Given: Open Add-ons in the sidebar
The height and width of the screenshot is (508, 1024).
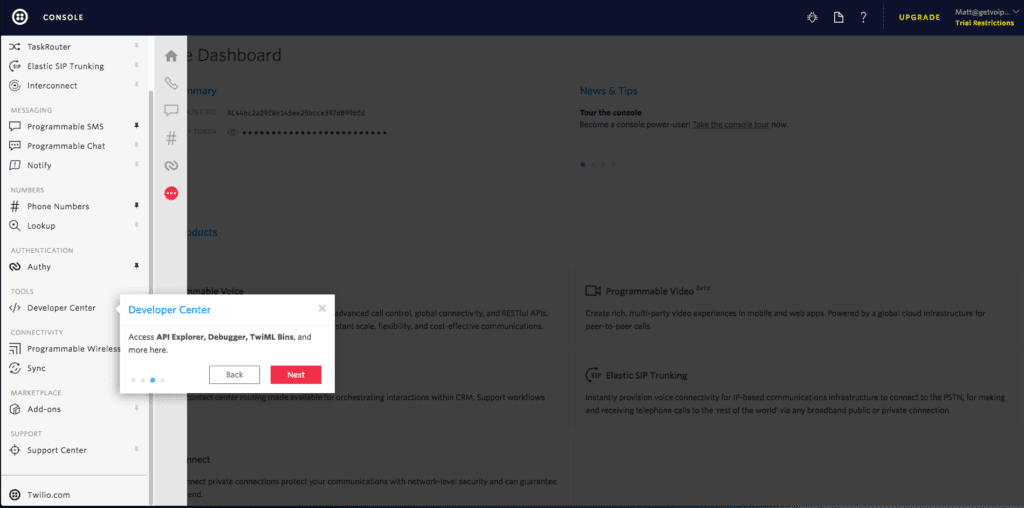Looking at the screenshot, I should [43, 409].
